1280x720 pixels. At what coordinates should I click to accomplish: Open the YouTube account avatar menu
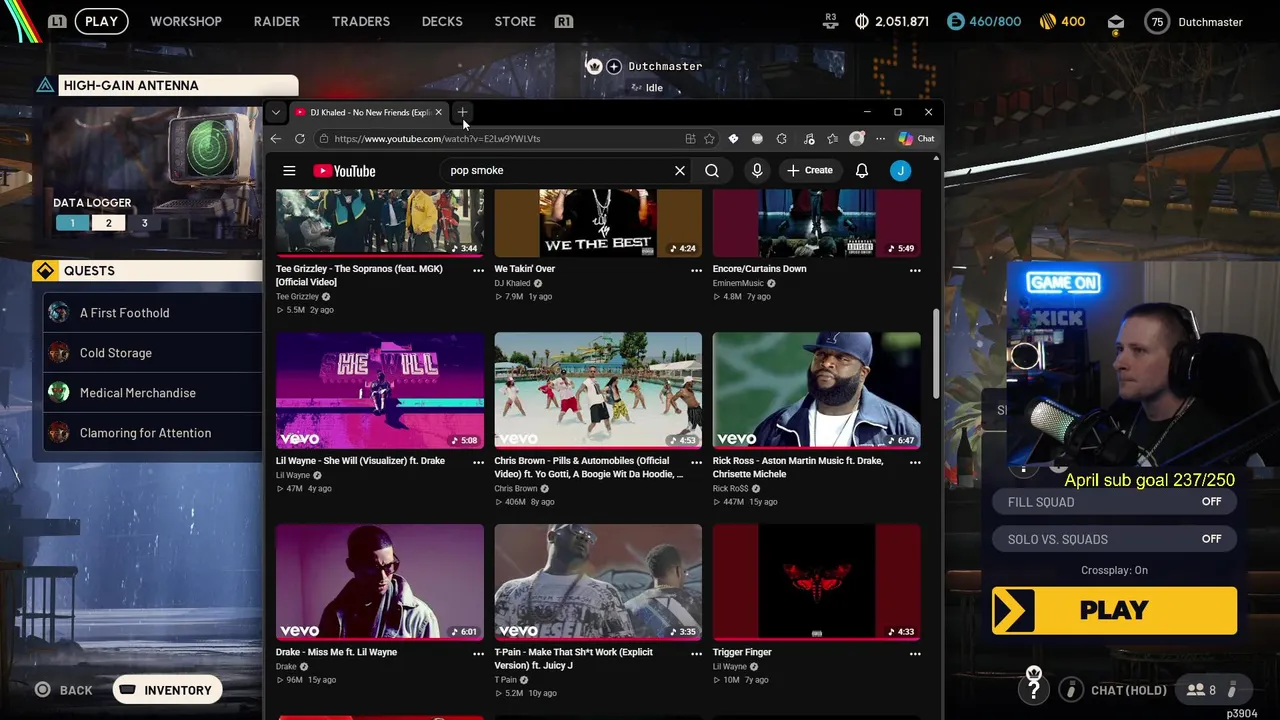900,171
